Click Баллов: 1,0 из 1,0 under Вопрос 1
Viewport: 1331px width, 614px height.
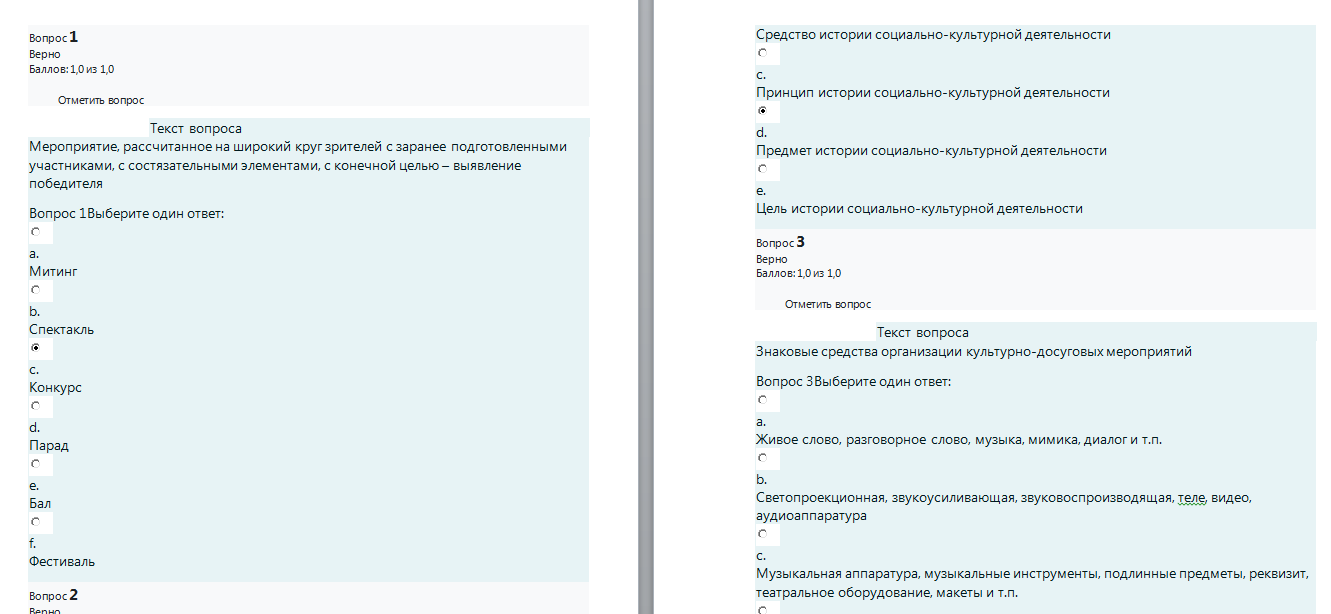click(x=71, y=69)
